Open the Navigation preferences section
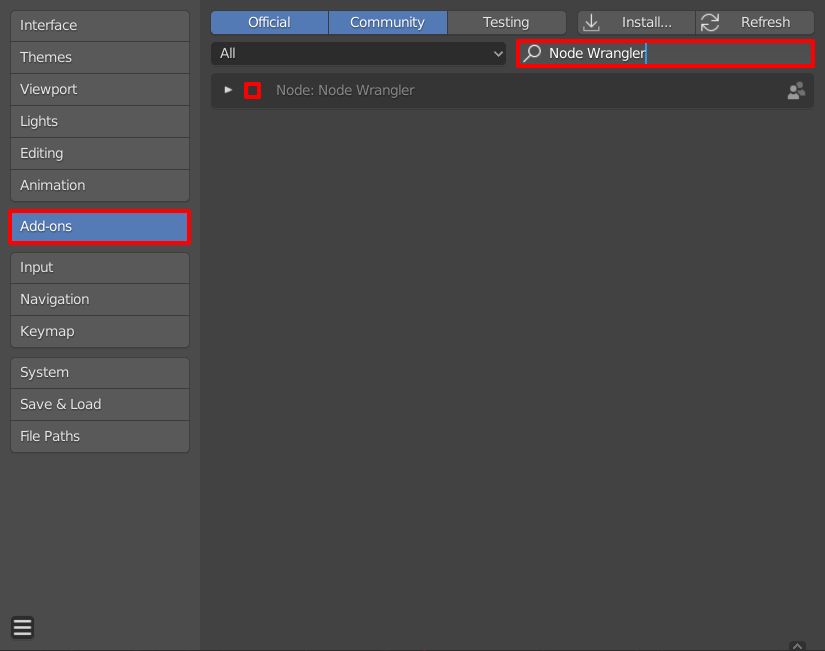The height and width of the screenshot is (651, 825). [99, 299]
